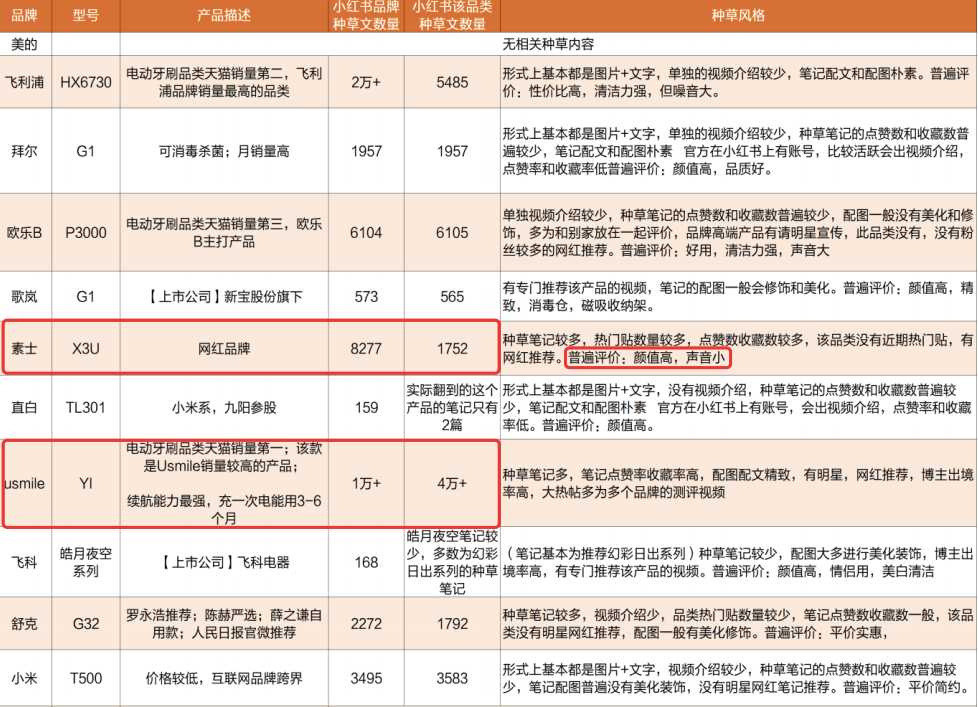This screenshot has width=978, height=707.
Task: Select model cell P3000
Action: 86,233
